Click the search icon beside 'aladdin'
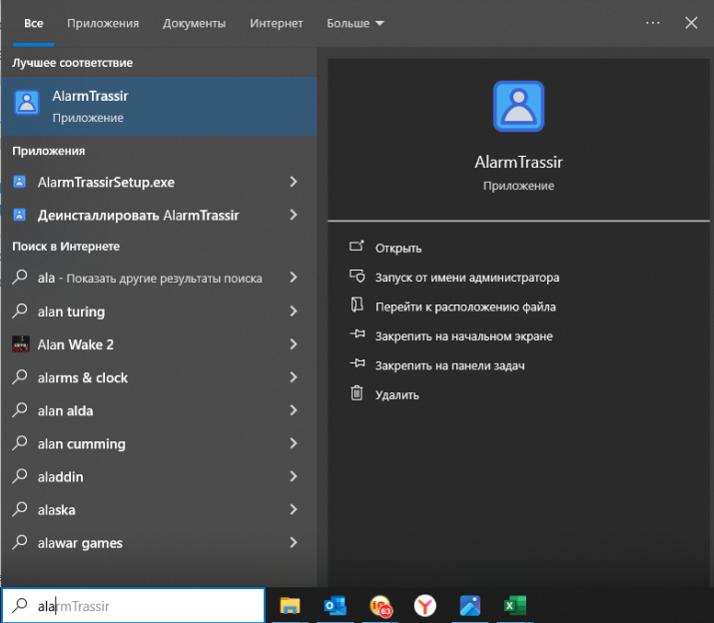This screenshot has width=714, height=623. (20, 476)
